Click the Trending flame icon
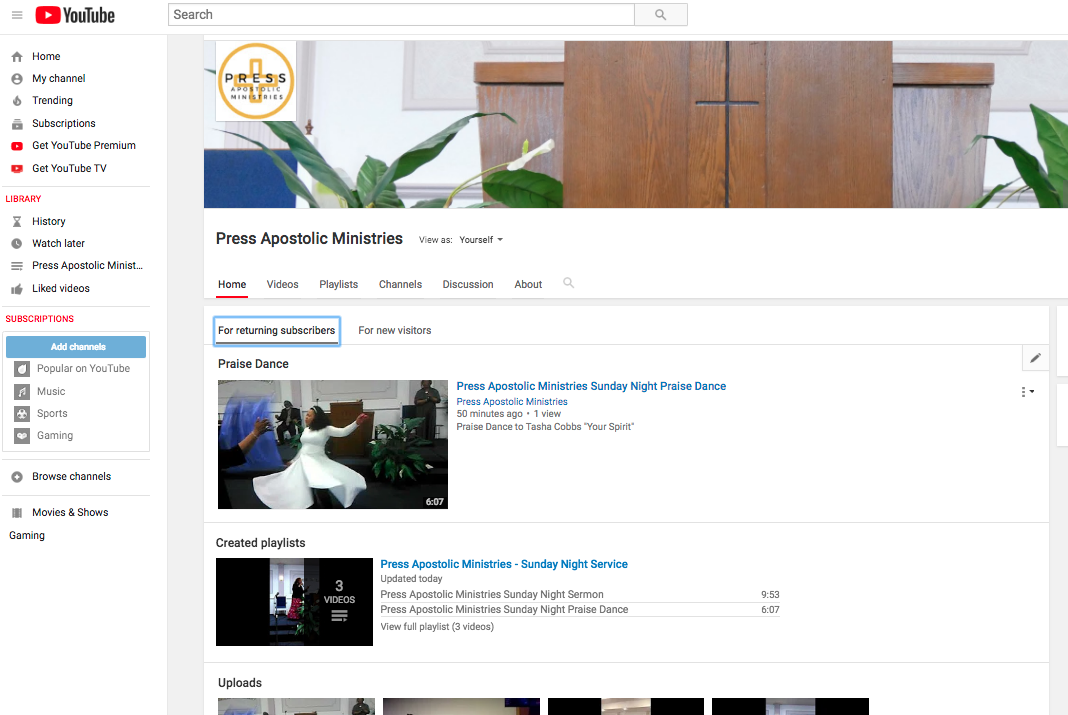 (x=17, y=101)
